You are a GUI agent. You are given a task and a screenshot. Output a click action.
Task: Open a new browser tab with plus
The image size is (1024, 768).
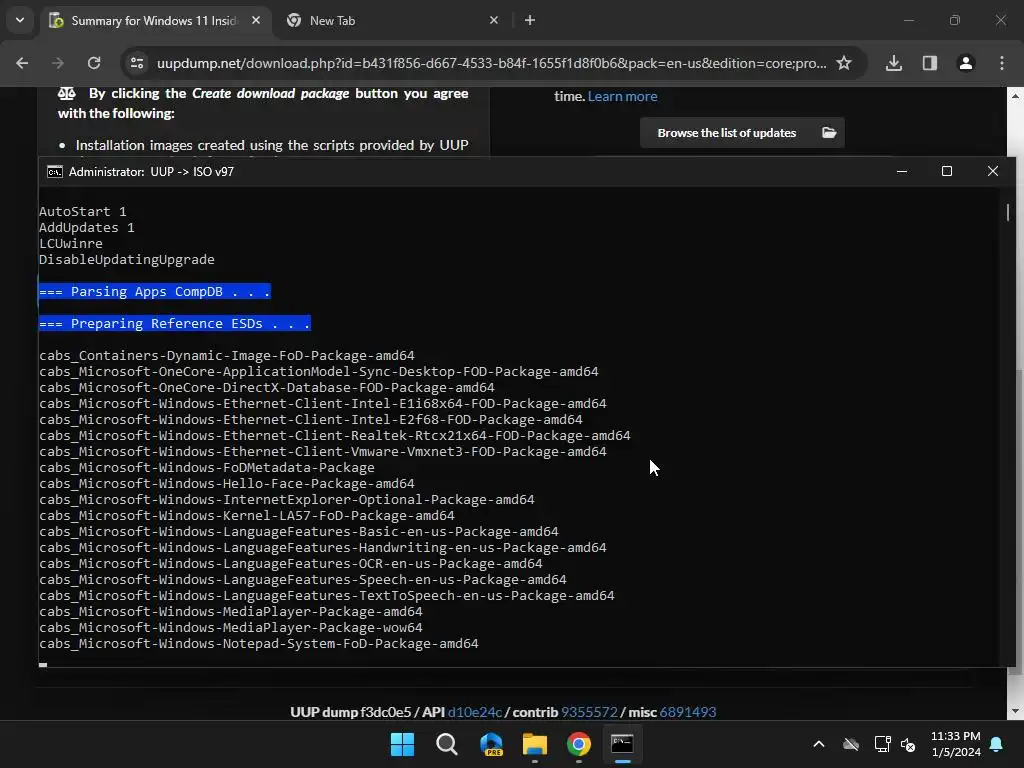[530, 20]
